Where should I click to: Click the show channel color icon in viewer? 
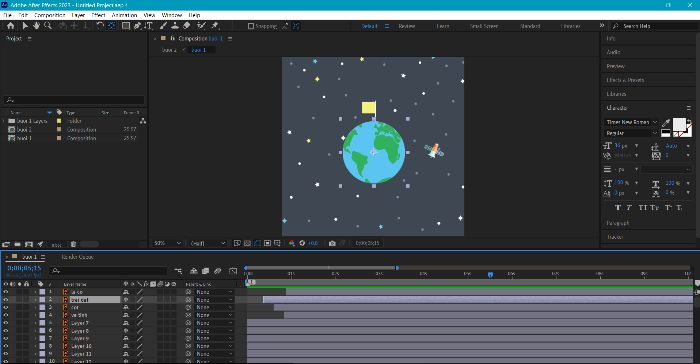pos(292,243)
